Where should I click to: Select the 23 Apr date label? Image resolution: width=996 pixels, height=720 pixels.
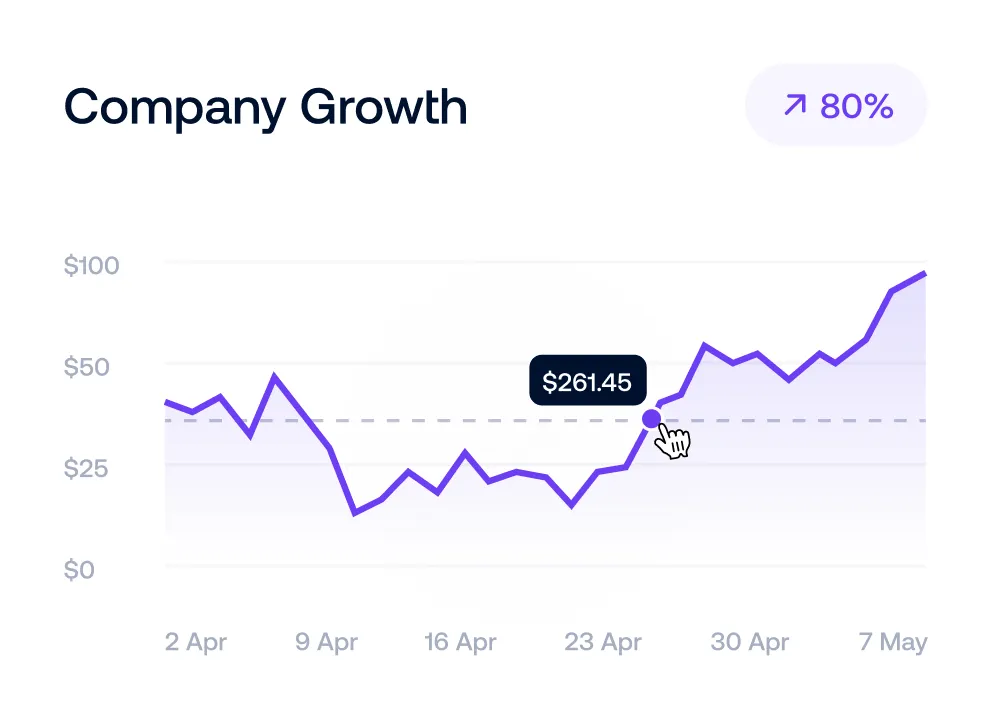pos(603,642)
